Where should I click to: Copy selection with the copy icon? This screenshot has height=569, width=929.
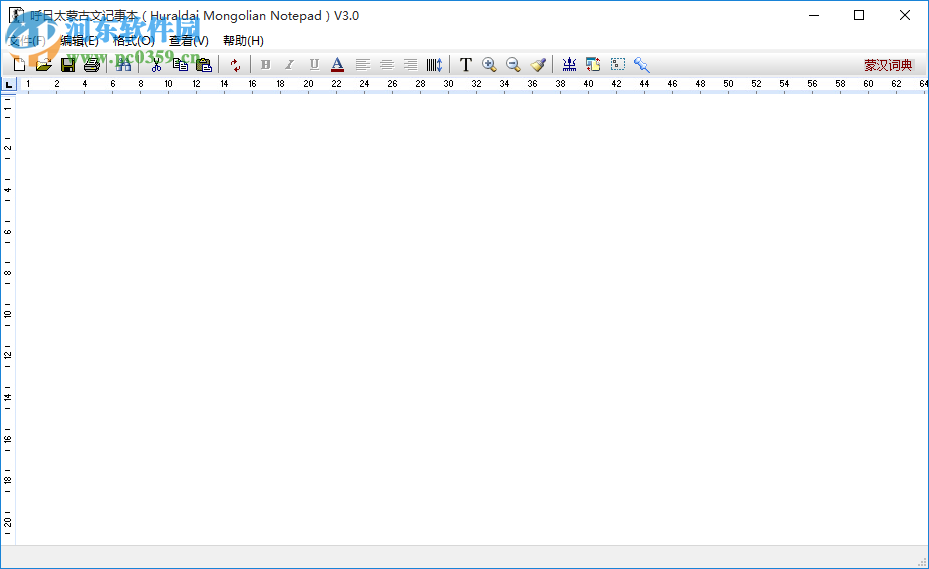pos(180,65)
